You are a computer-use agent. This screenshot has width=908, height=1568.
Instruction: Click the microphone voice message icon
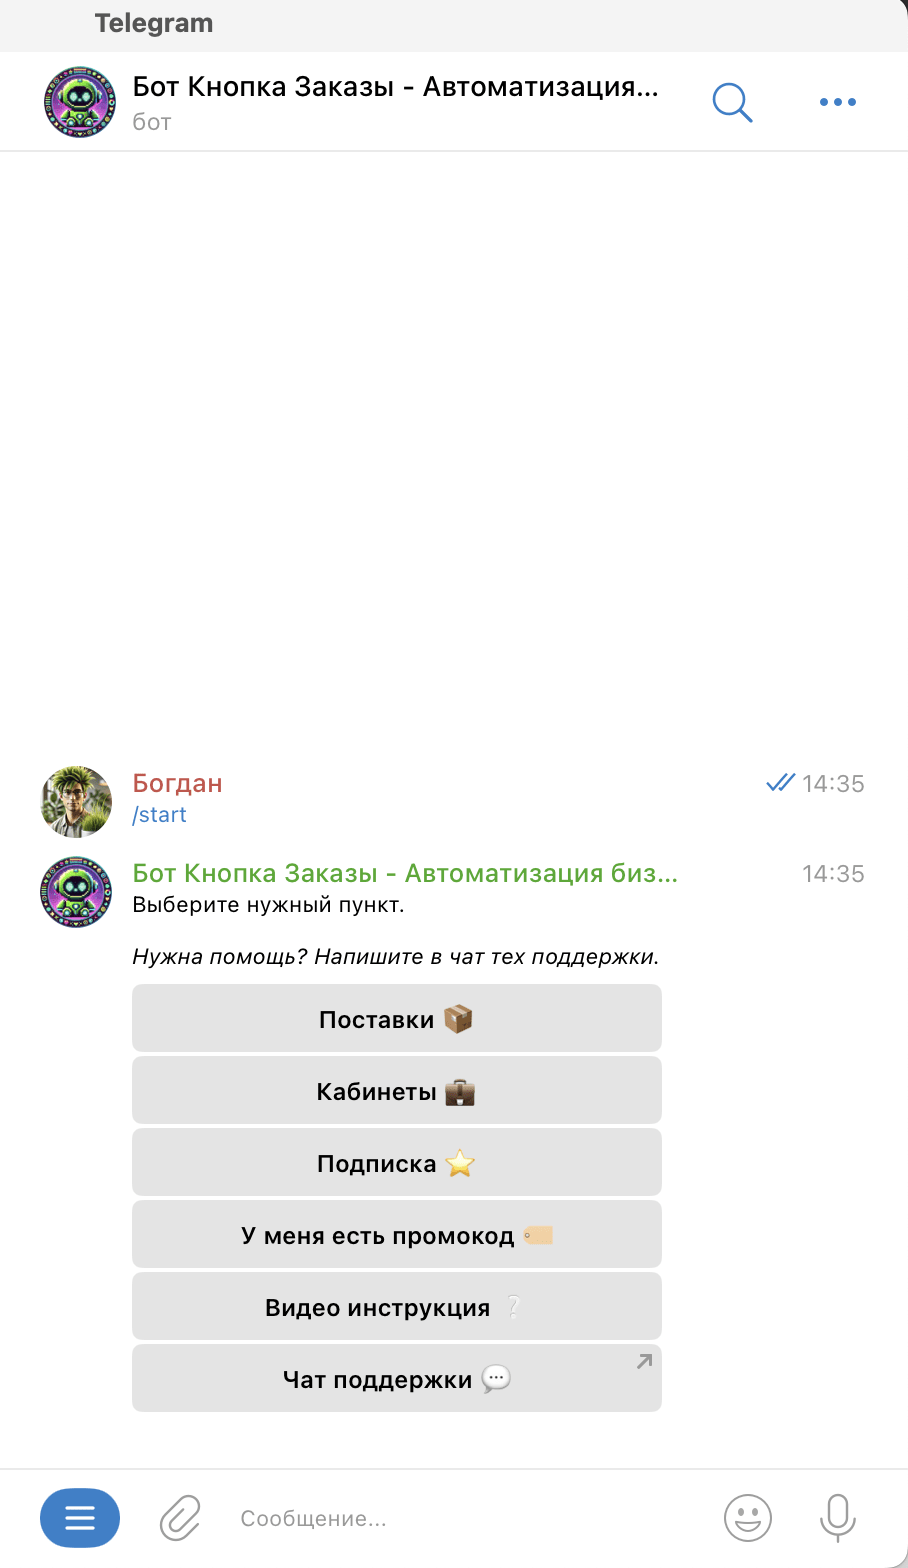point(837,1518)
